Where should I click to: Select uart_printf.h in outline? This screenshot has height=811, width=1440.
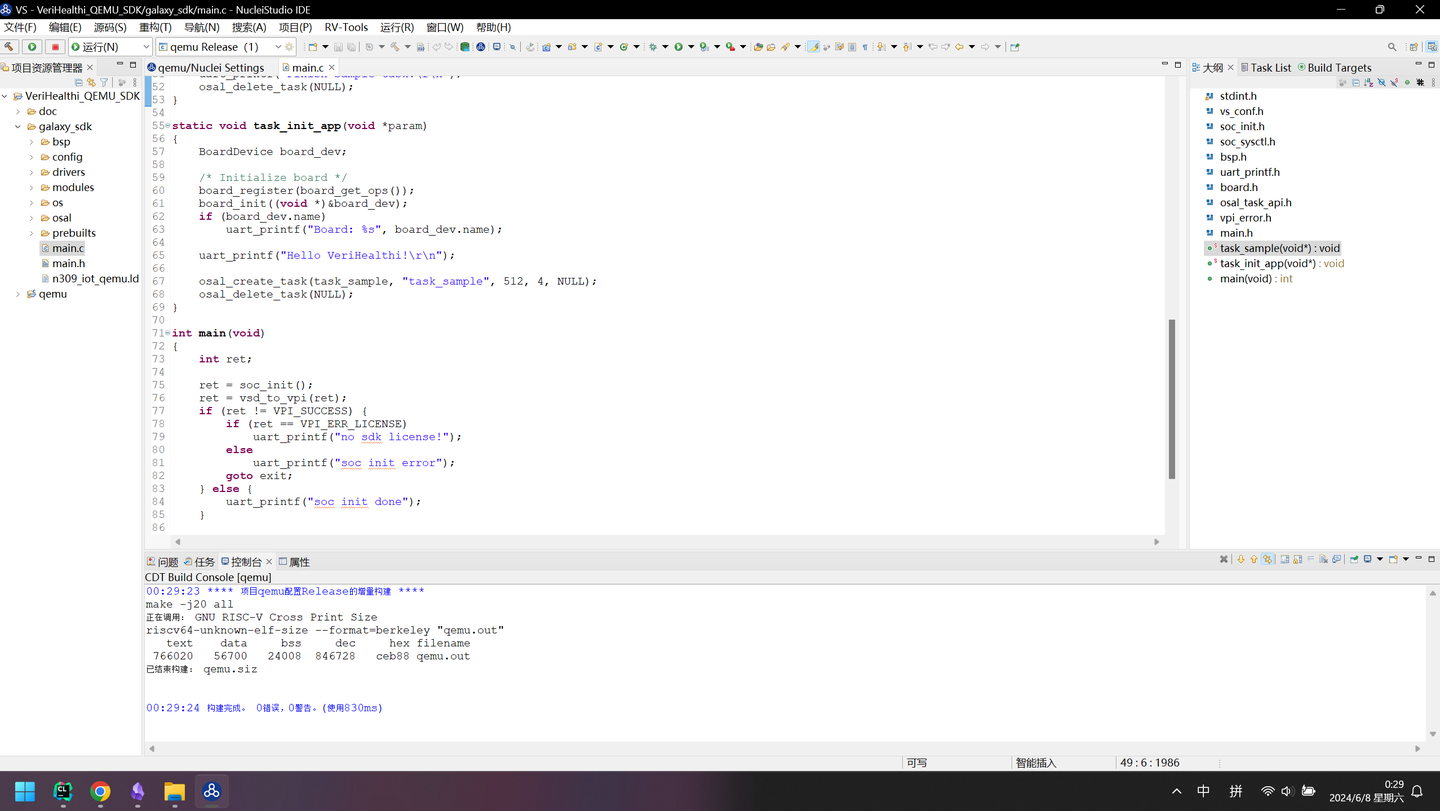(x=1243, y=172)
